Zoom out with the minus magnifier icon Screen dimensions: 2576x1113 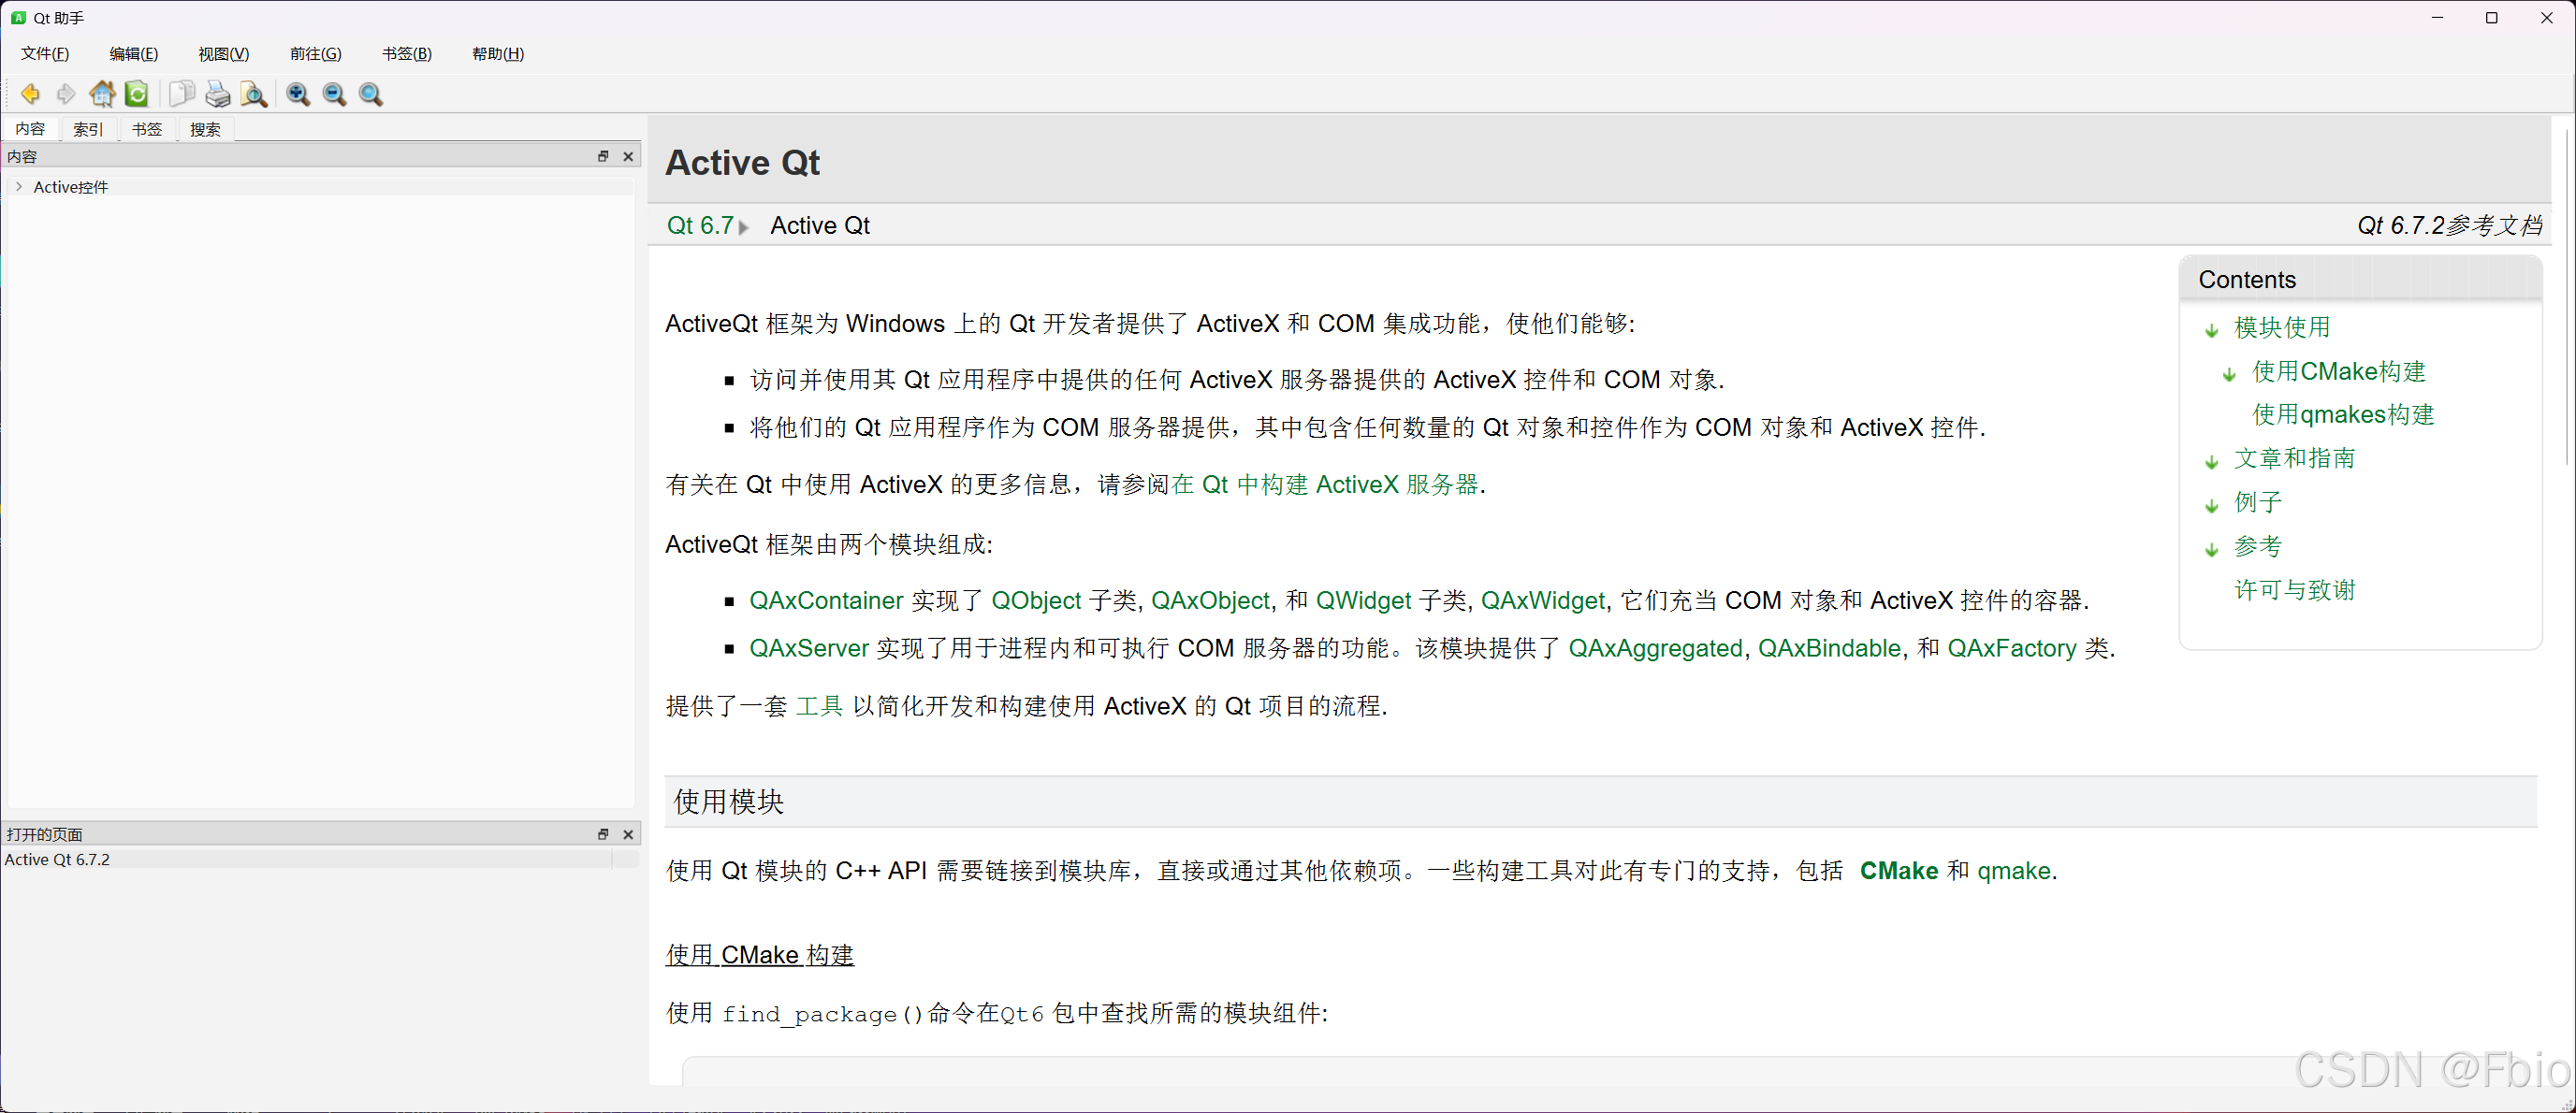(334, 94)
